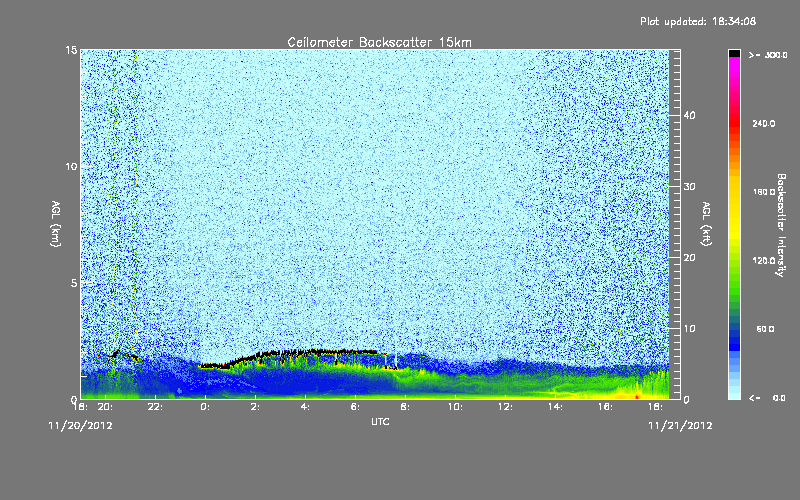Click the "10" tick on the km axis

[x=71, y=167]
